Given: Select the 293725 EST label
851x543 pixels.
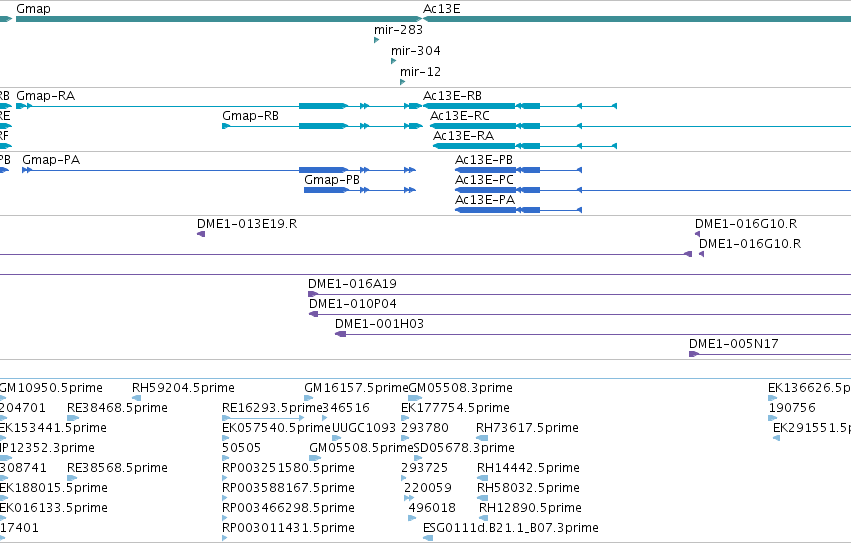Looking at the screenshot, I should click(x=424, y=468).
